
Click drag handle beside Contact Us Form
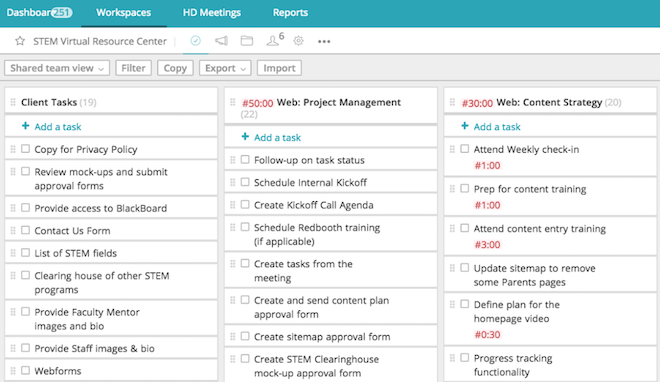pos(13,230)
